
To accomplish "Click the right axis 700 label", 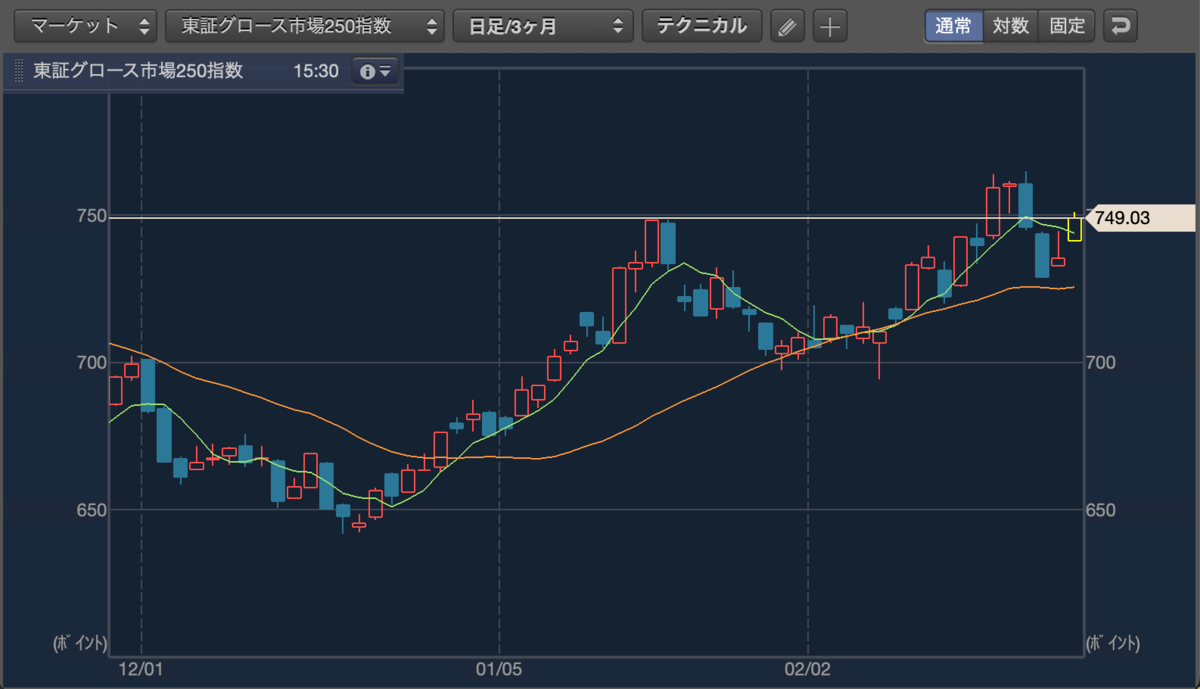I will point(1100,363).
